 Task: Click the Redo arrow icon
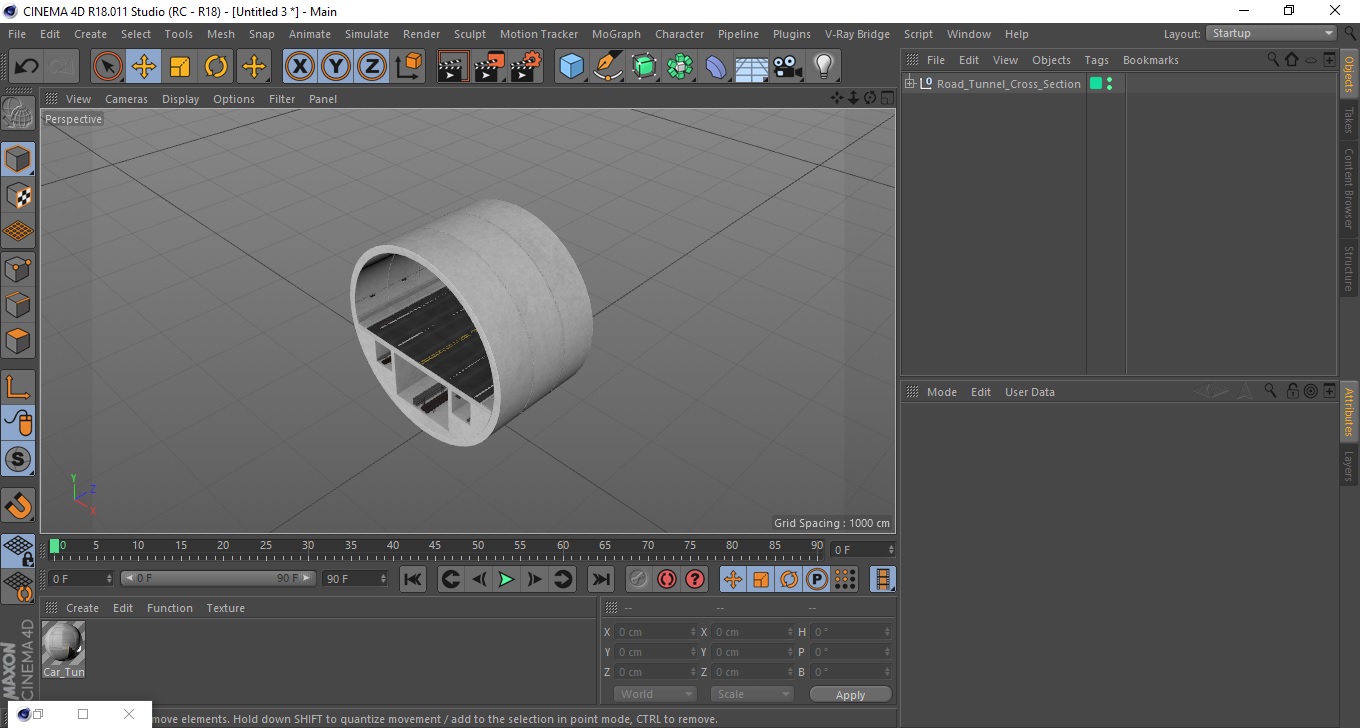click(62, 67)
